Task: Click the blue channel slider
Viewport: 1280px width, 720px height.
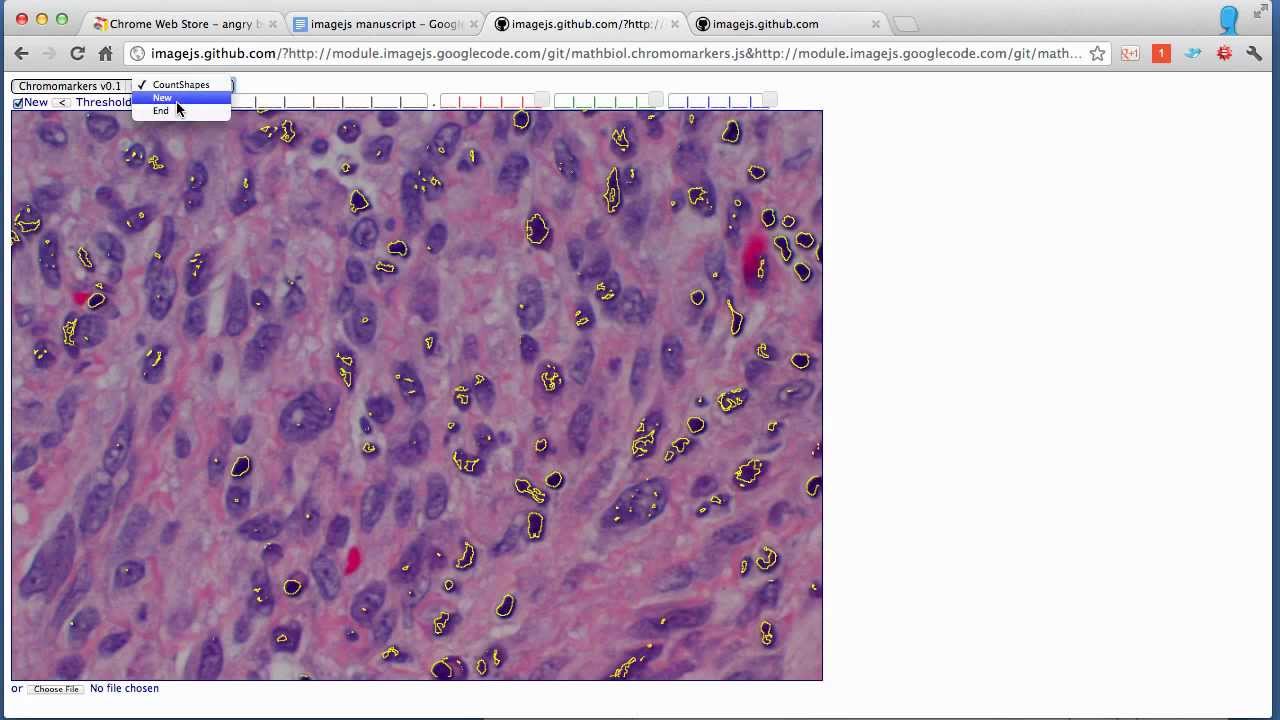Action: pyautogui.click(x=721, y=101)
